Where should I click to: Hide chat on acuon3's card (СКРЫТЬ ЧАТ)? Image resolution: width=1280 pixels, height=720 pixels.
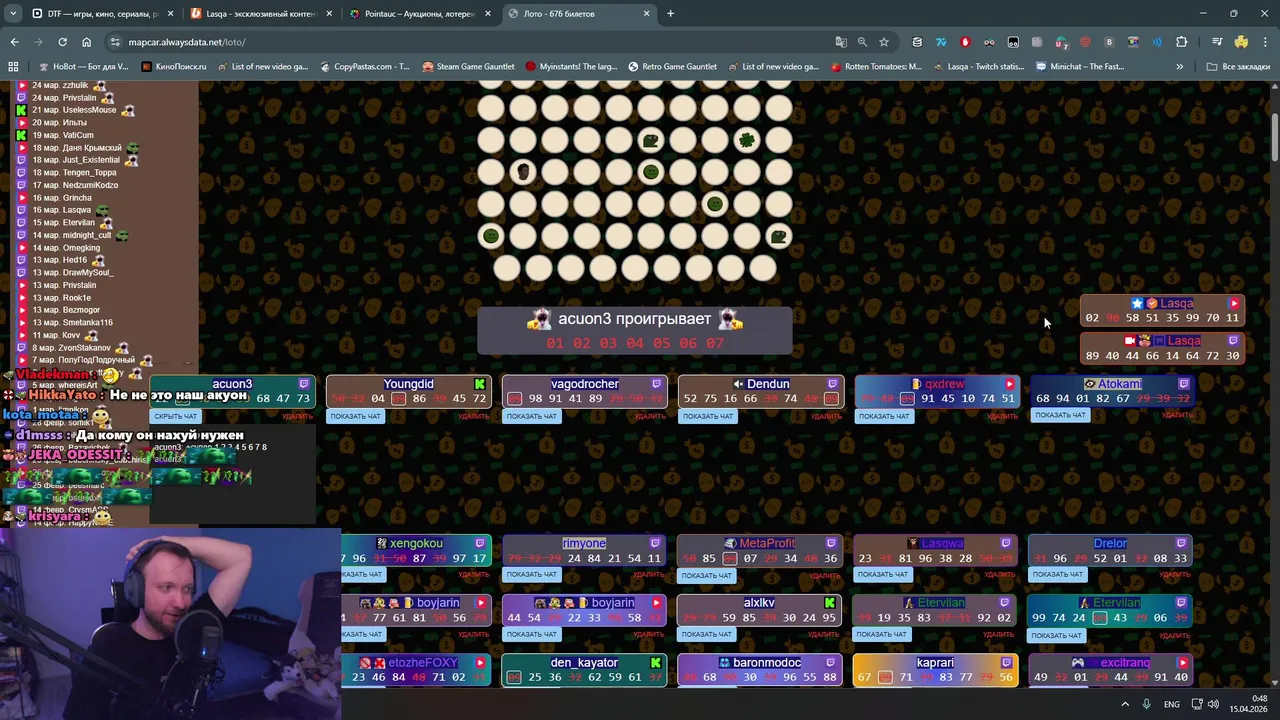(x=176, y=416)
